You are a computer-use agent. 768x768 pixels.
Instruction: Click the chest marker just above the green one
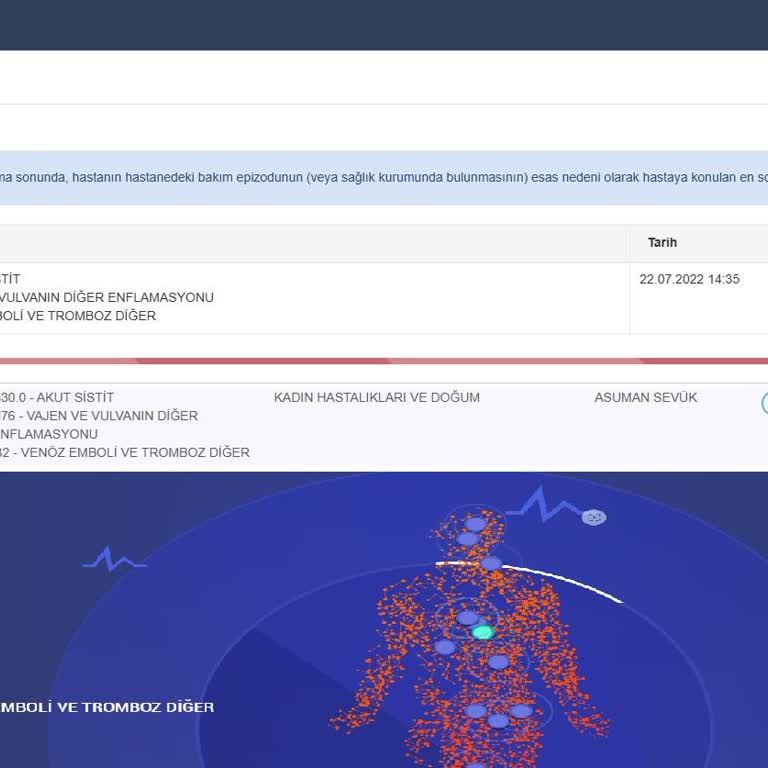click(468, 618)
